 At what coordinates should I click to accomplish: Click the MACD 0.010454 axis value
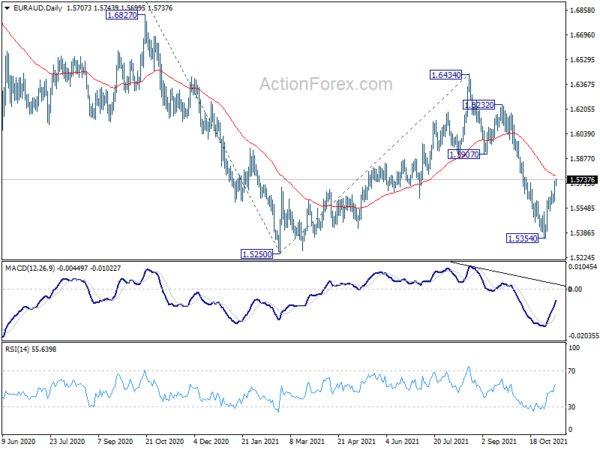click(582, 267)
